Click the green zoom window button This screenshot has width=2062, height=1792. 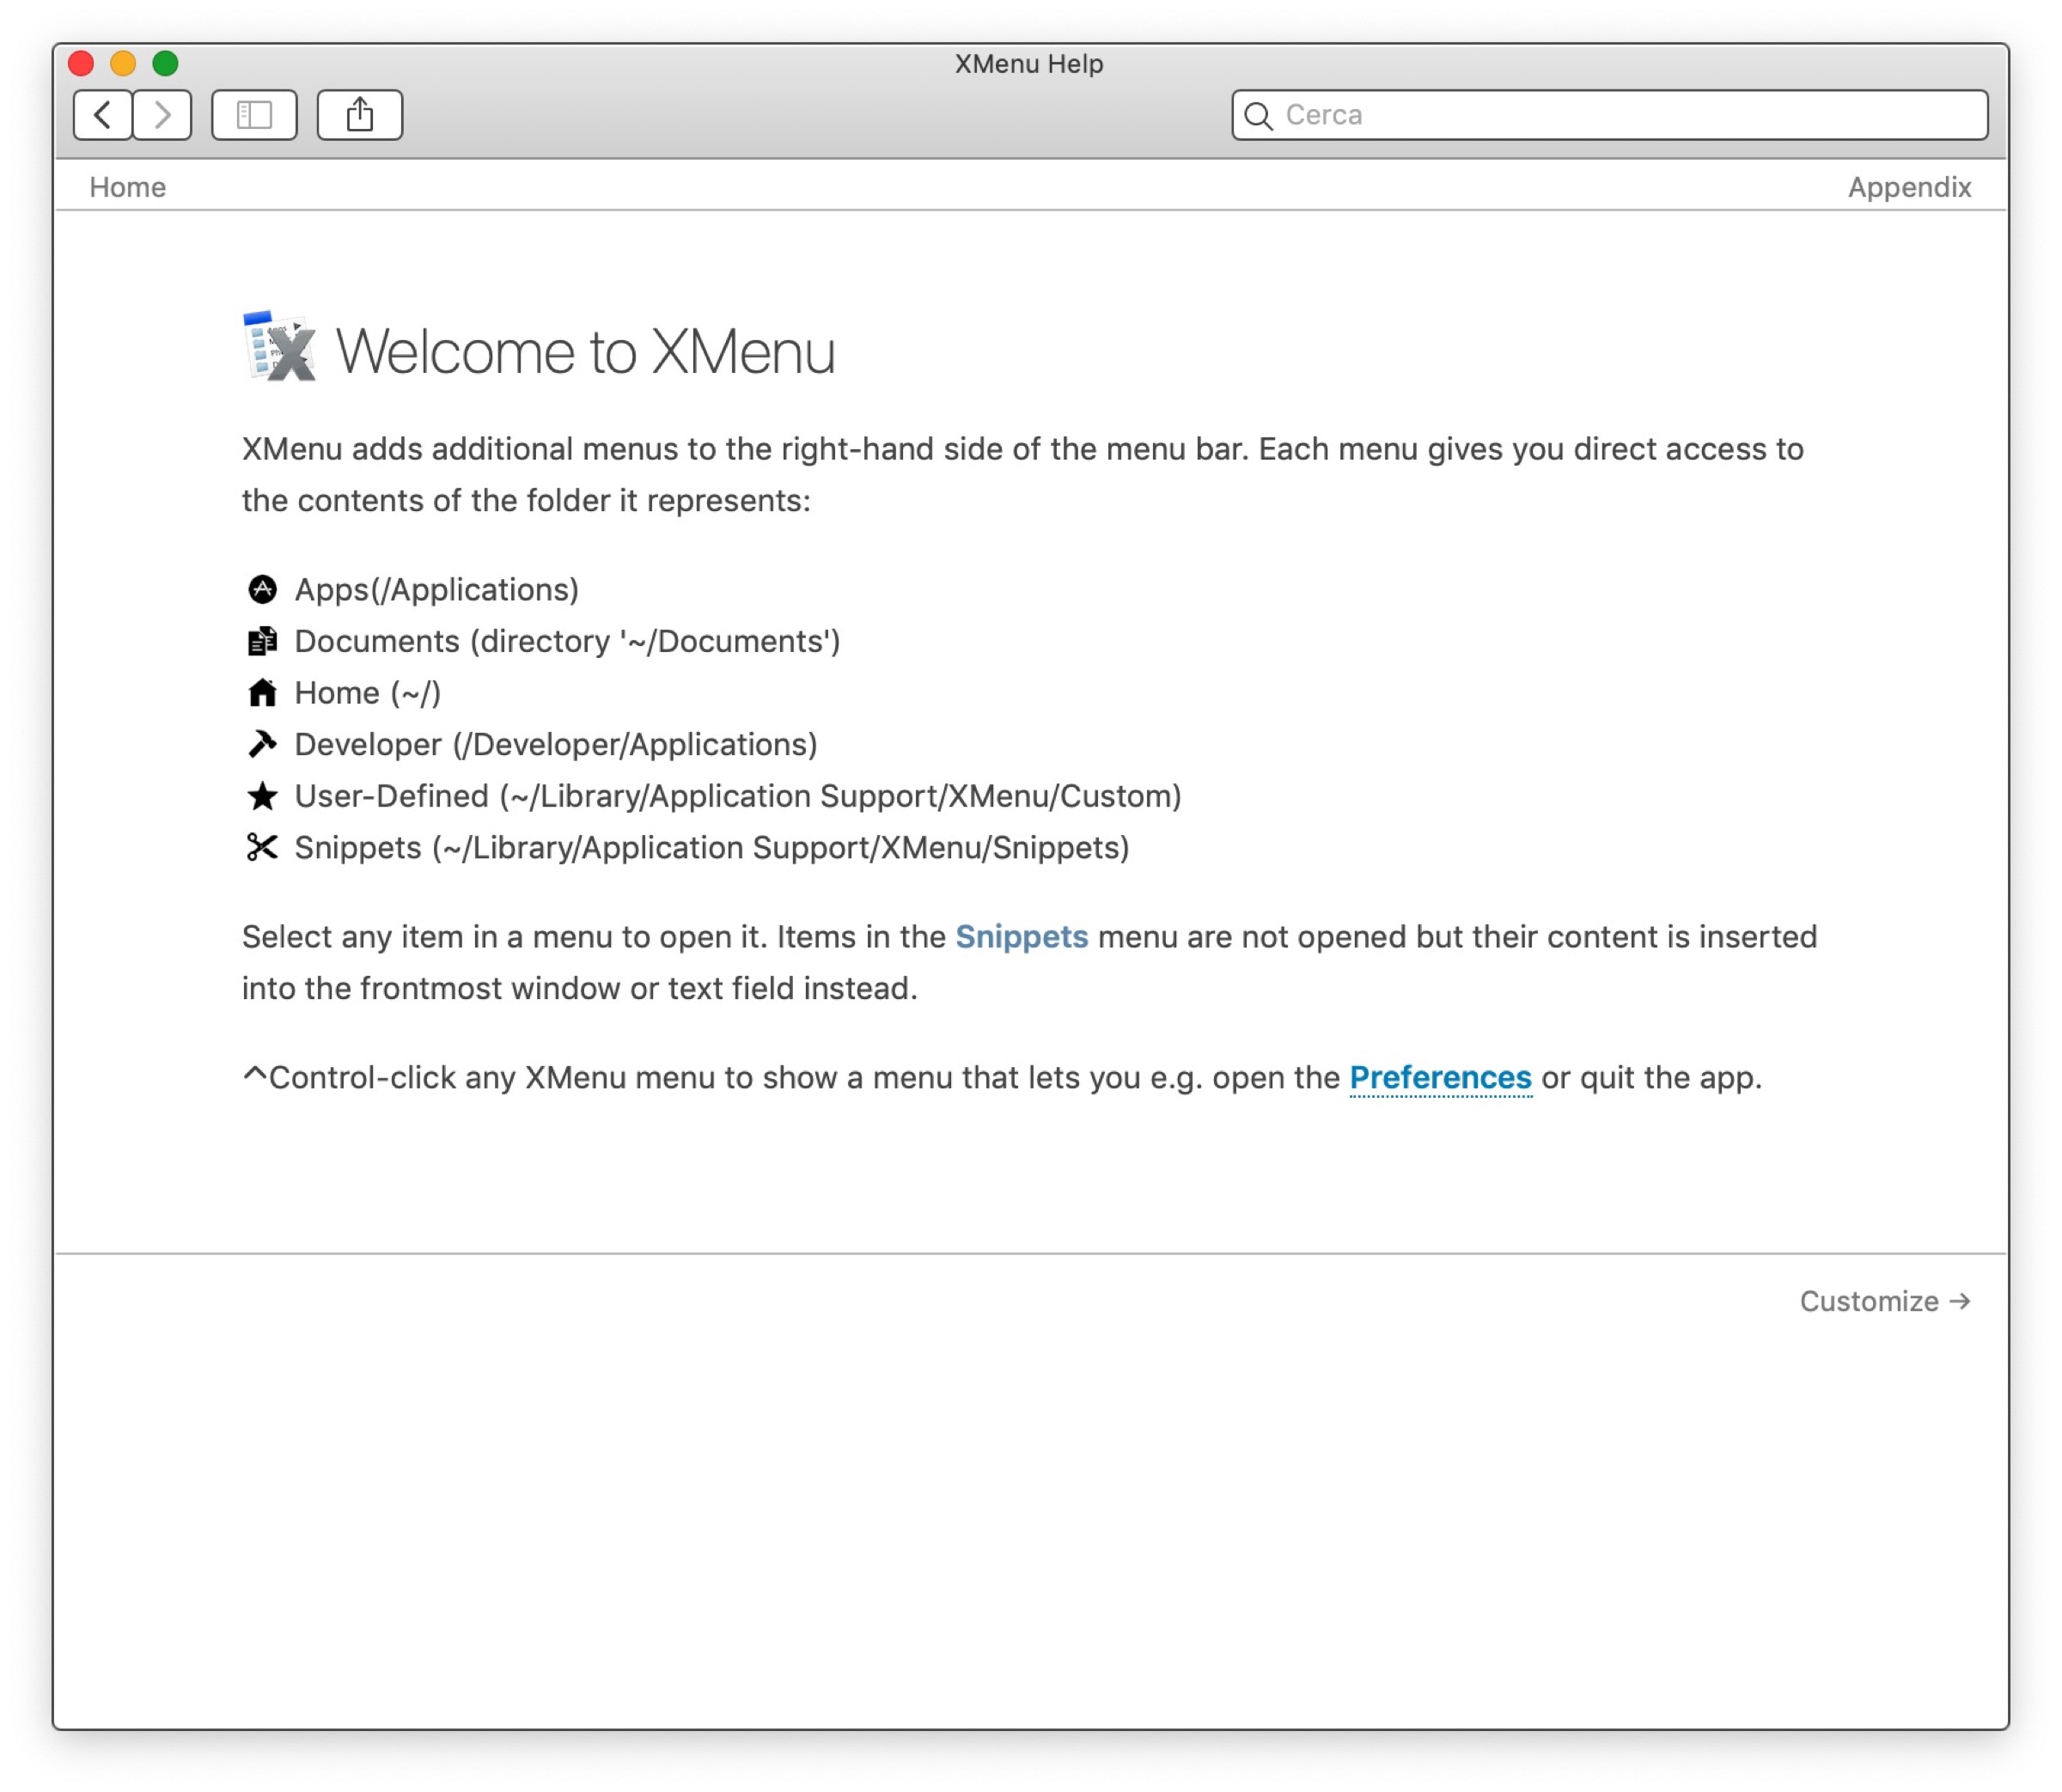click(x=165, y=64)
